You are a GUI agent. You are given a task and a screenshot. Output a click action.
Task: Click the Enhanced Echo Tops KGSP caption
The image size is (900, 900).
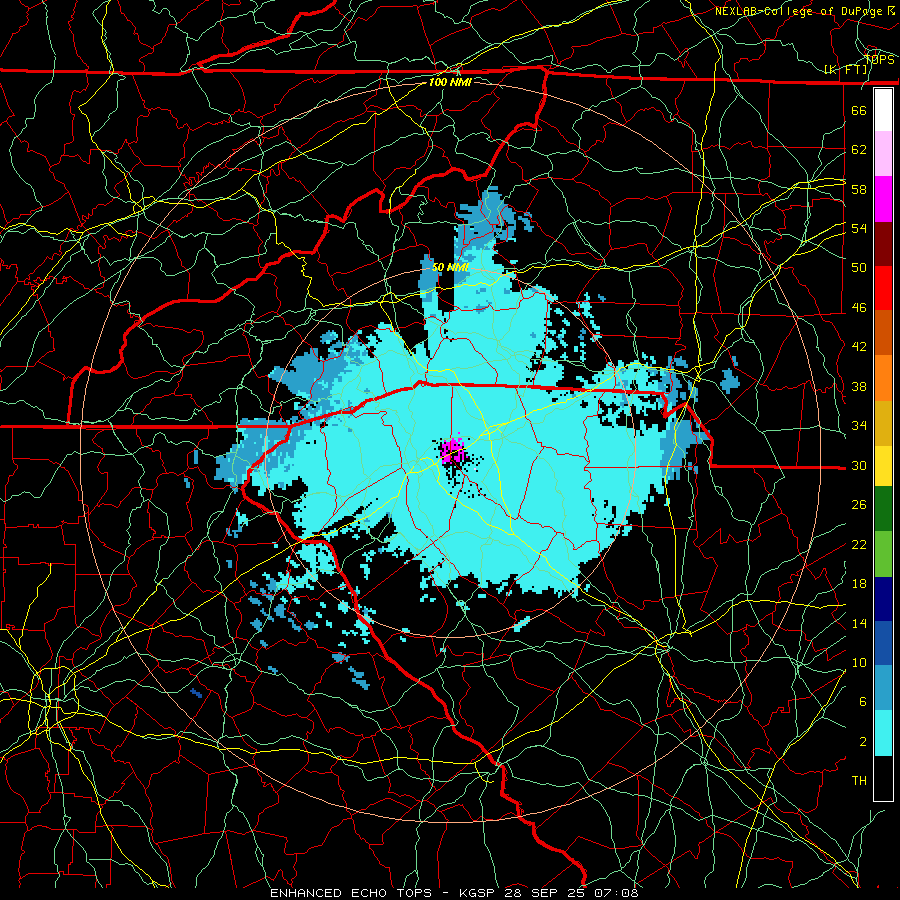454,893
